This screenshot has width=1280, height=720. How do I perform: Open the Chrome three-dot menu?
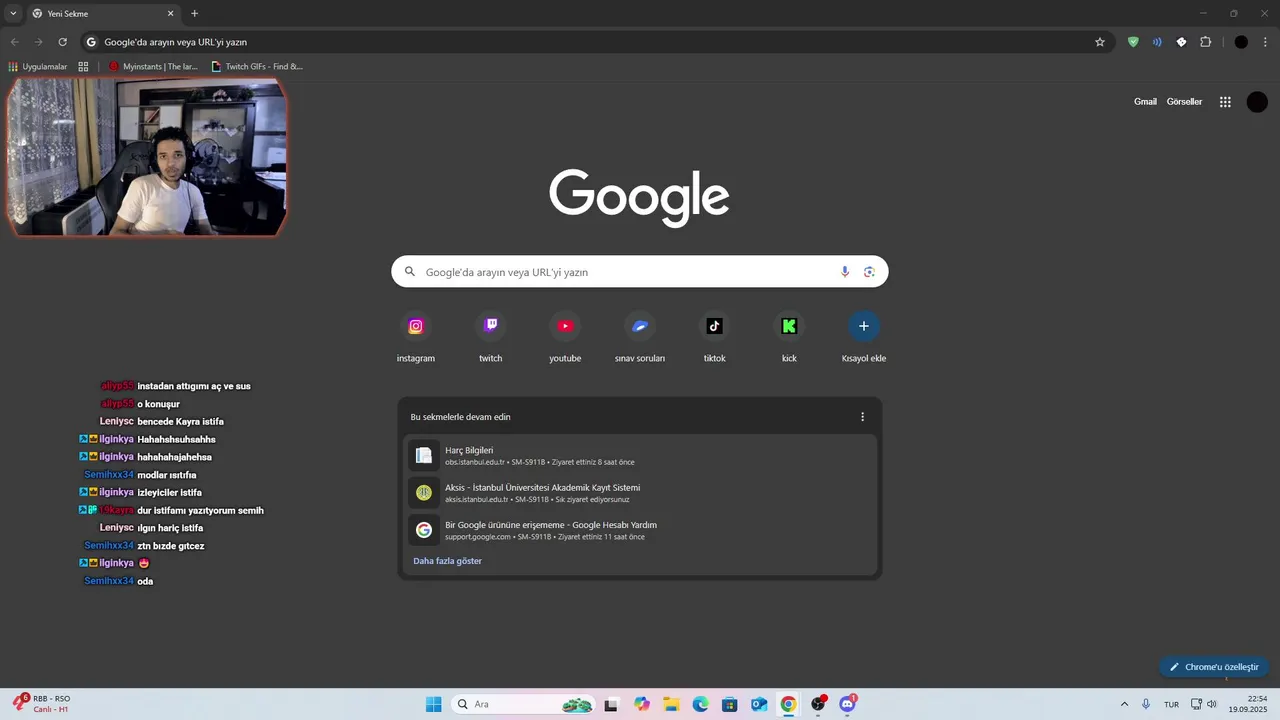coord(1265,42)
